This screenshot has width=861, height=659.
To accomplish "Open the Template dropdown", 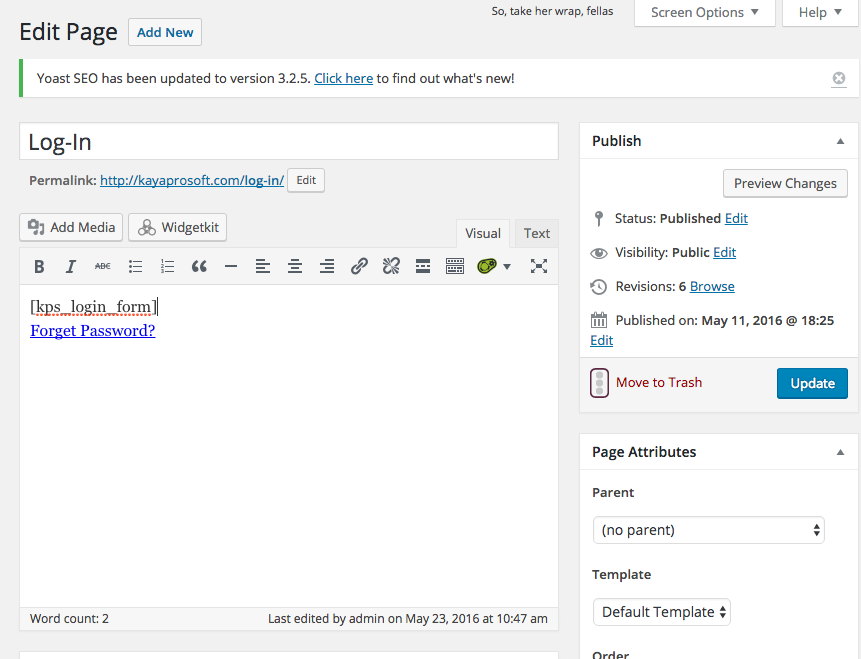I will coord(661,612).
